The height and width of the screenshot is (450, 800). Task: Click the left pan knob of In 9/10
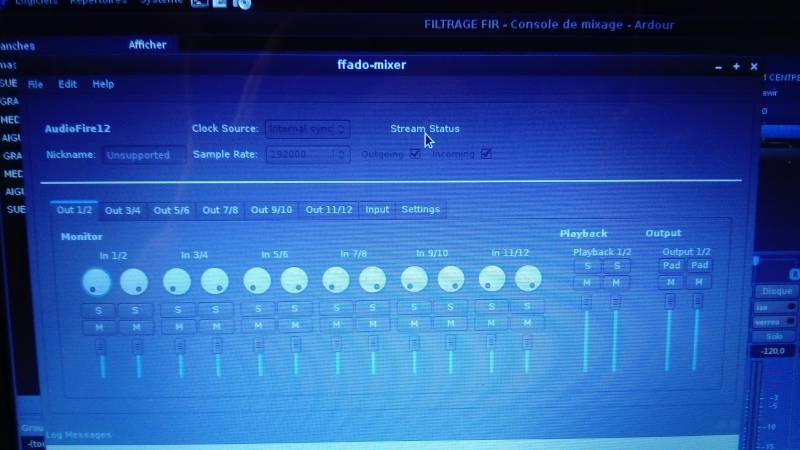414,279
